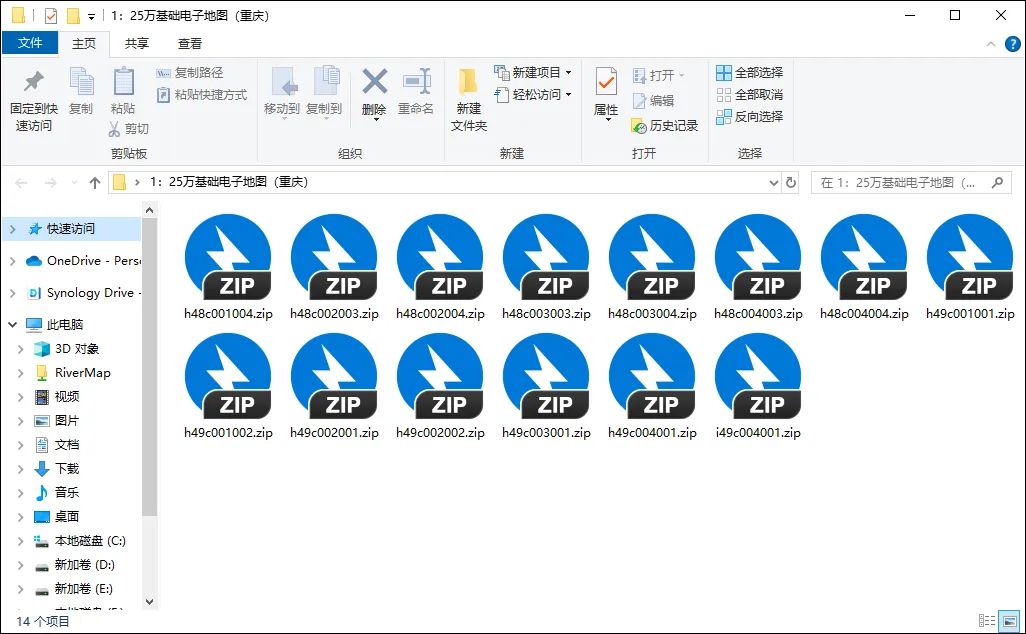Click the Cut (剪切) scissors icon
This screenshot has height=634, width=1026.
pos(115,129)
